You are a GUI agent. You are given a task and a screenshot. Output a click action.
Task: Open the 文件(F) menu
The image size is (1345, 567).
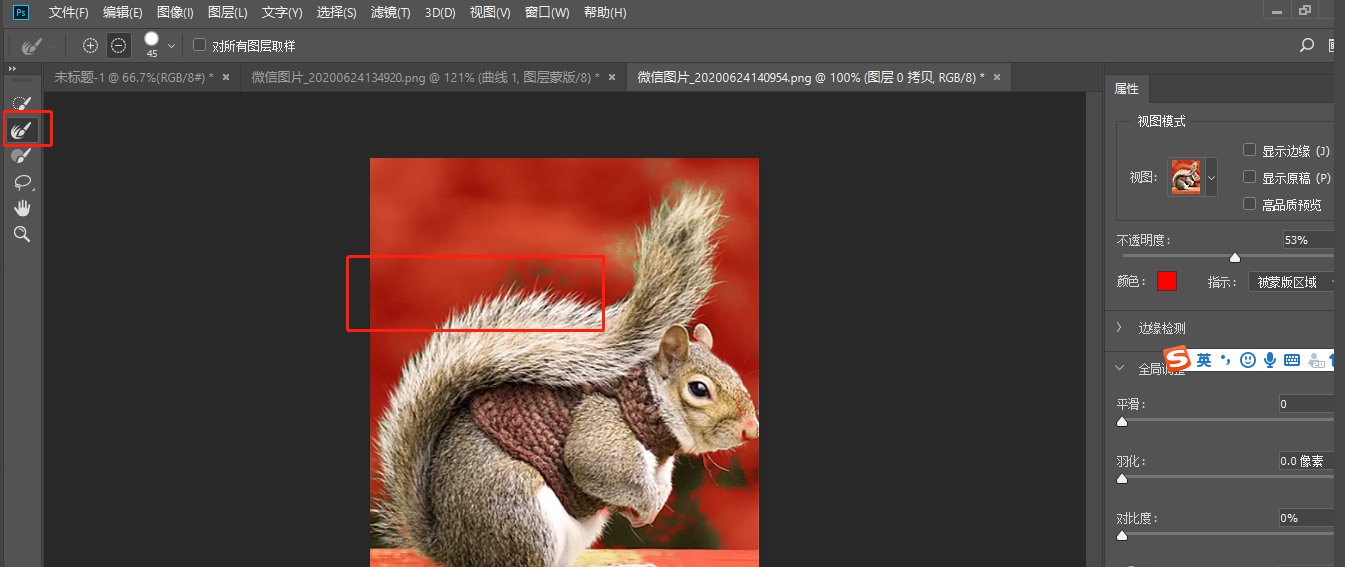(x=69, y=13)
